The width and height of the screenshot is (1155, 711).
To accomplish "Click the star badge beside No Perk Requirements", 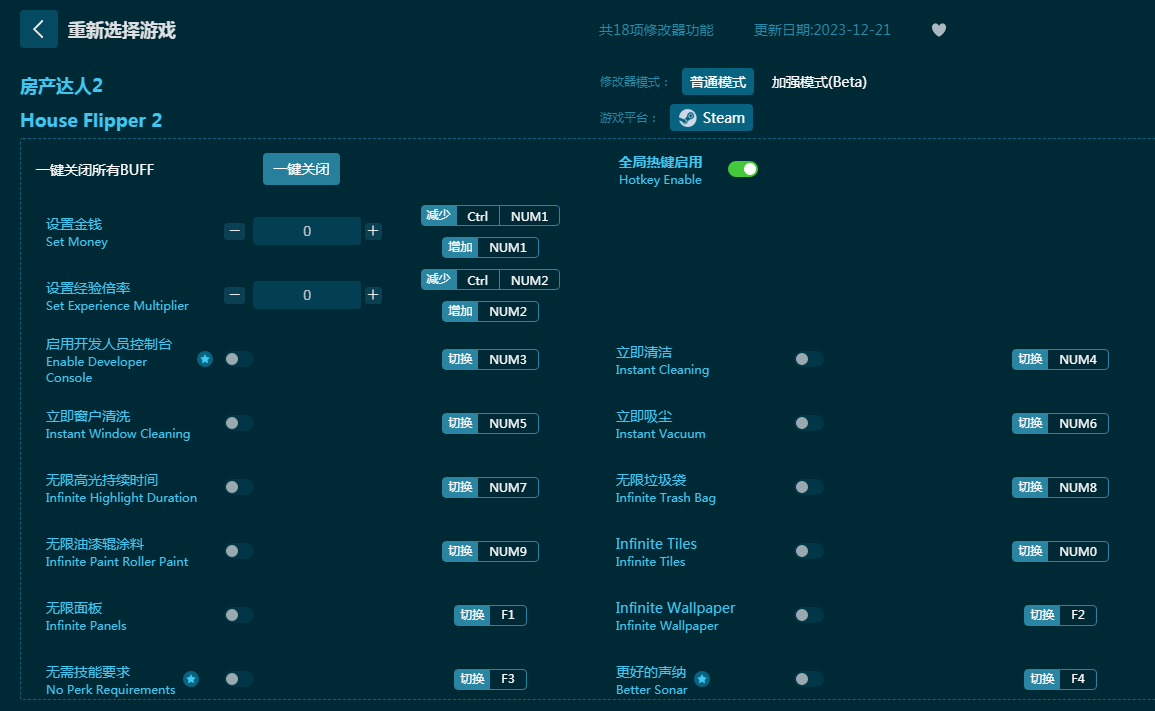I will [x=191, y=679].
